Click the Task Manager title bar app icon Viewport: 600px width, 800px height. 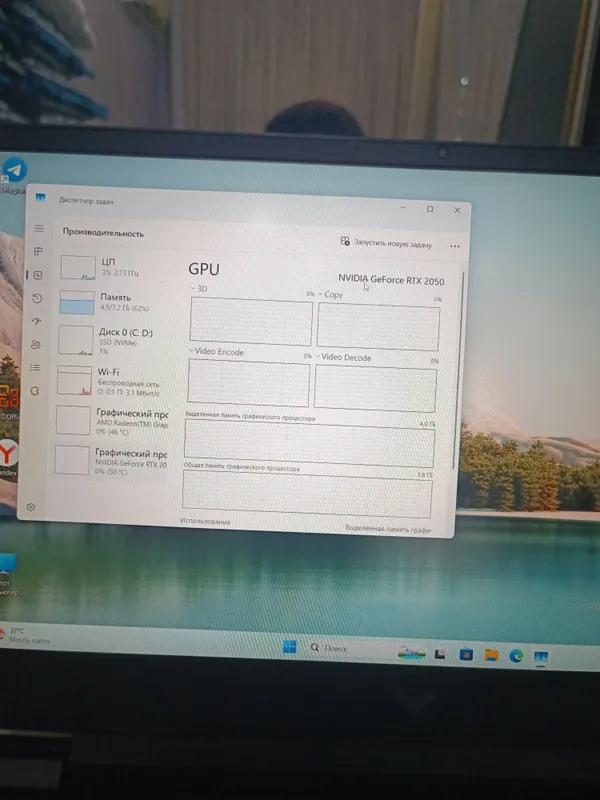(41, 198)
